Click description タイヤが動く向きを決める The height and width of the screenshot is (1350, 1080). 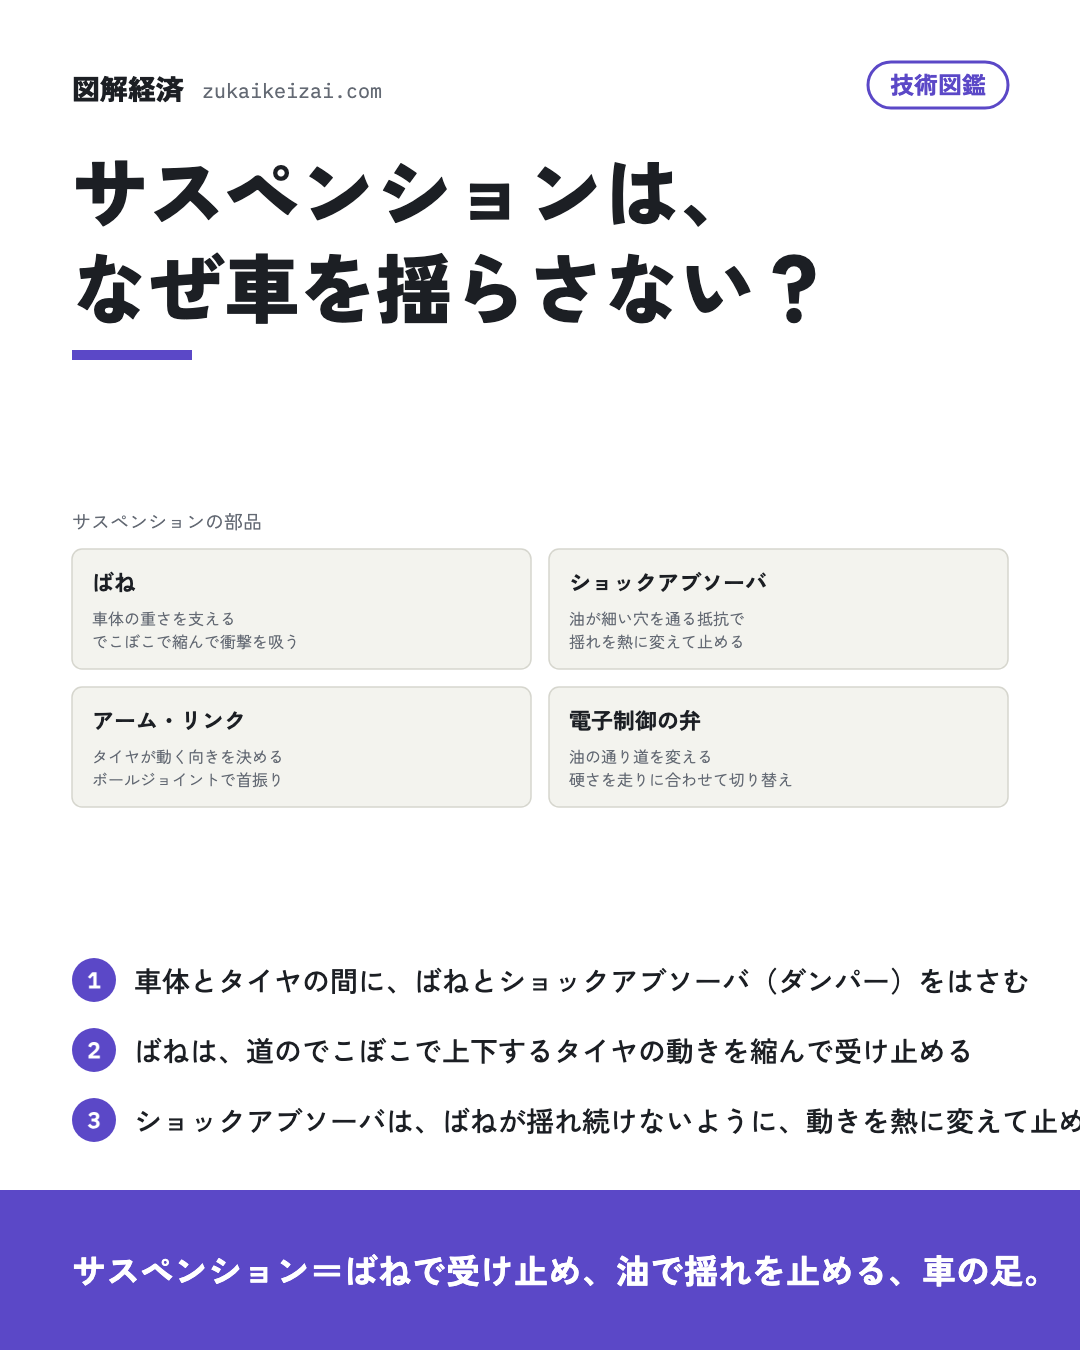188,757
